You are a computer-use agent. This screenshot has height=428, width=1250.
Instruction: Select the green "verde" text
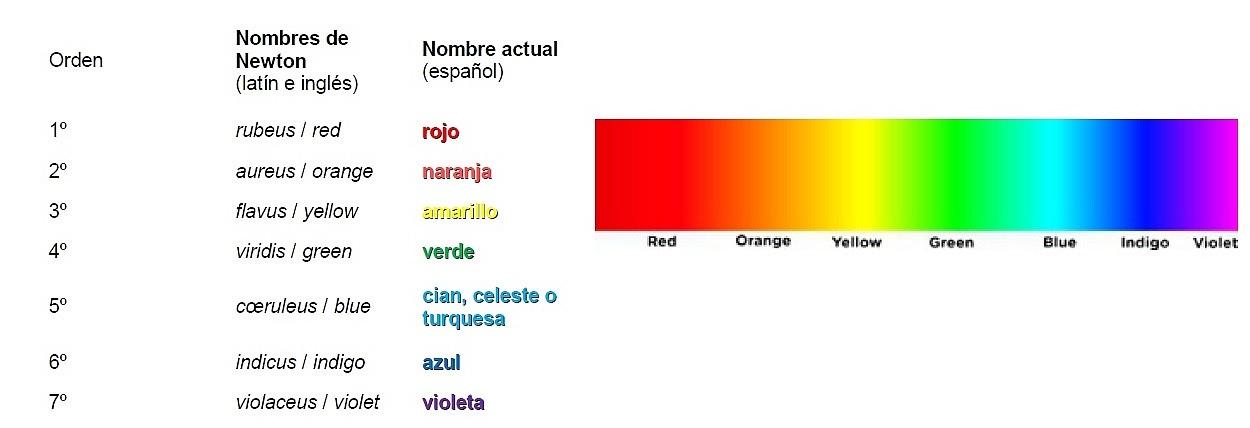click(x=448, y=252)
